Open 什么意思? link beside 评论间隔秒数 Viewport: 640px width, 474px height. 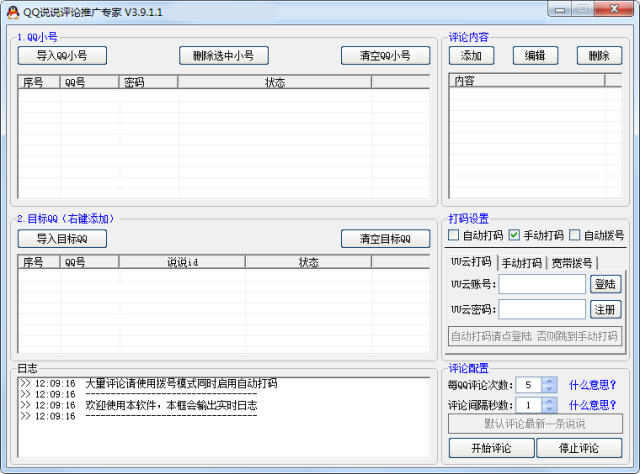pos(592,405)
